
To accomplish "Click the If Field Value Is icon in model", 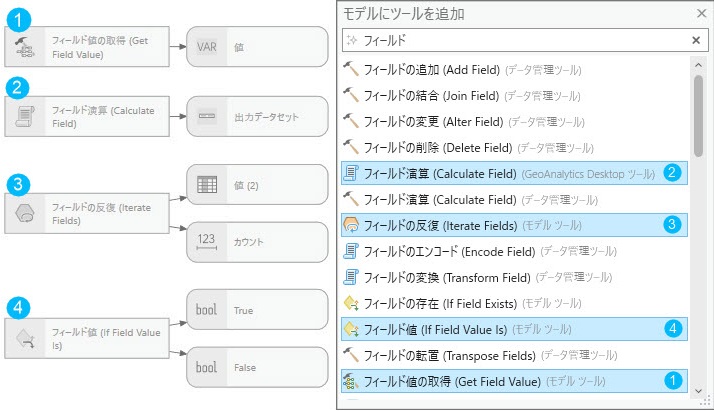I will [x=25, y=339].
